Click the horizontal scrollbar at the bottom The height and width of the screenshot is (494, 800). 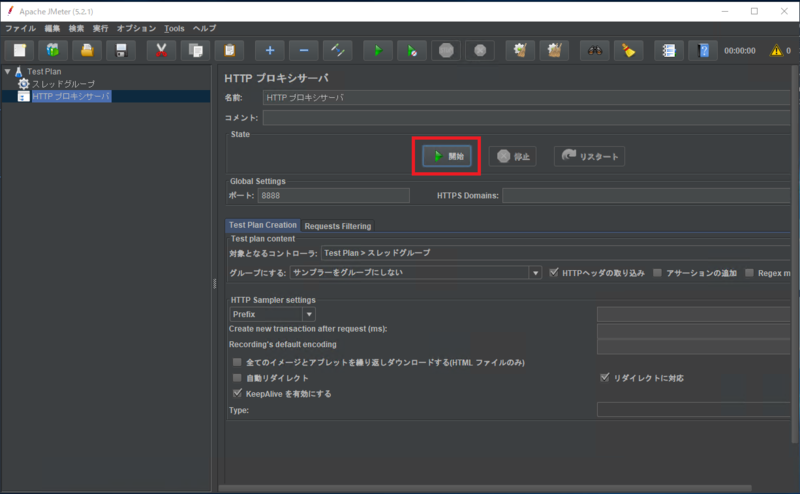click(485, 488)
